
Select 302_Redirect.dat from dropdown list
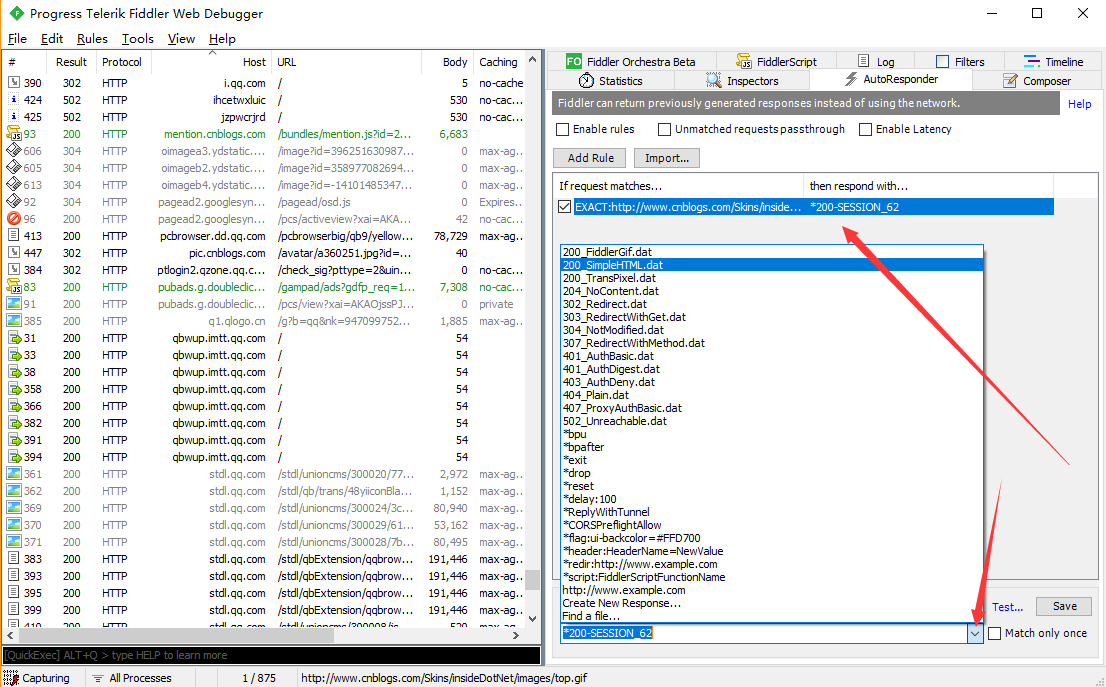coord(772,304)
